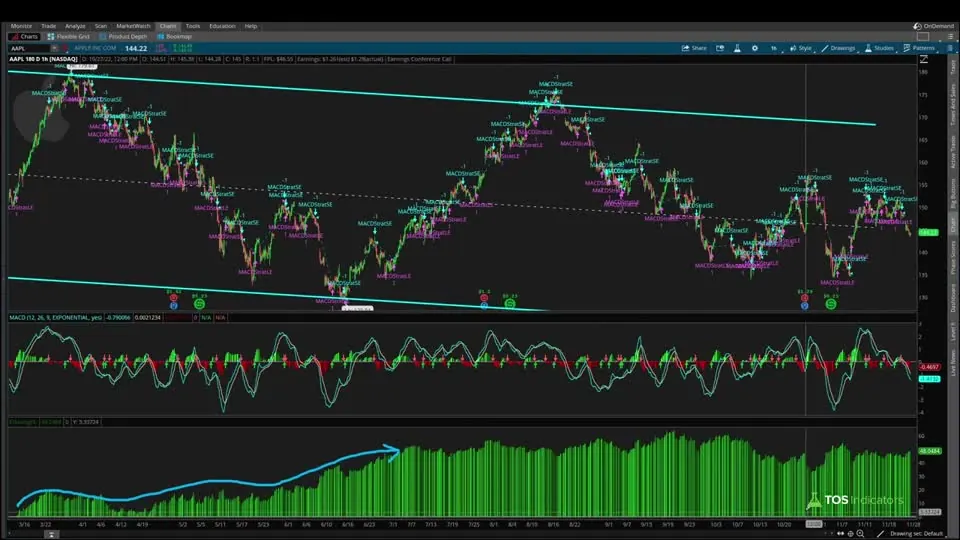Click the expand chart diagonal arrow icon

[924, 59]
